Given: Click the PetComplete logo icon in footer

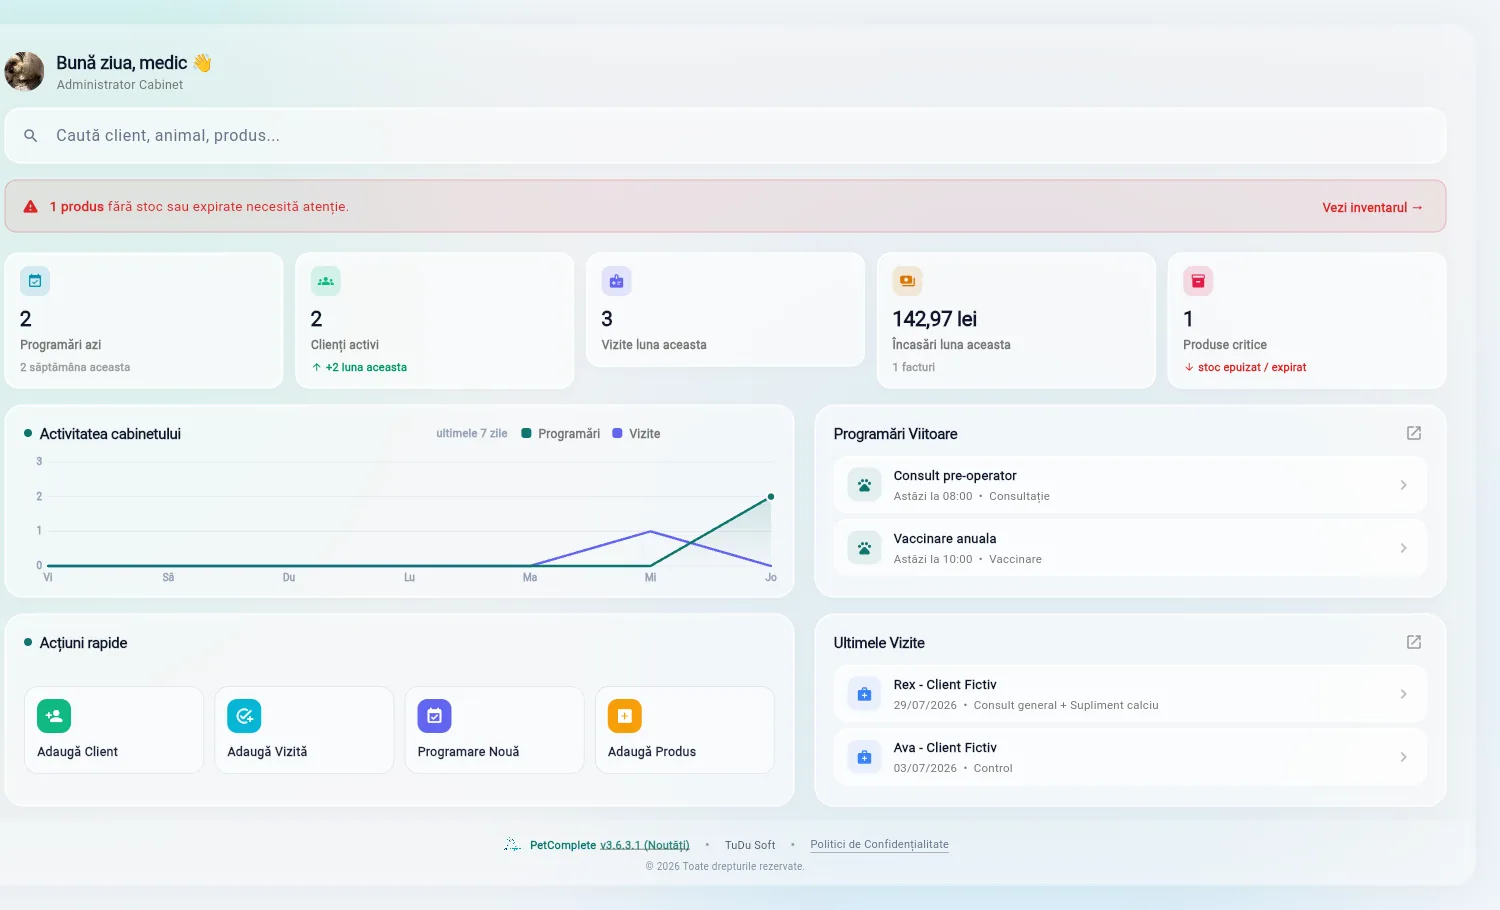Looking at the screenshot, I should tap(512, 845).
